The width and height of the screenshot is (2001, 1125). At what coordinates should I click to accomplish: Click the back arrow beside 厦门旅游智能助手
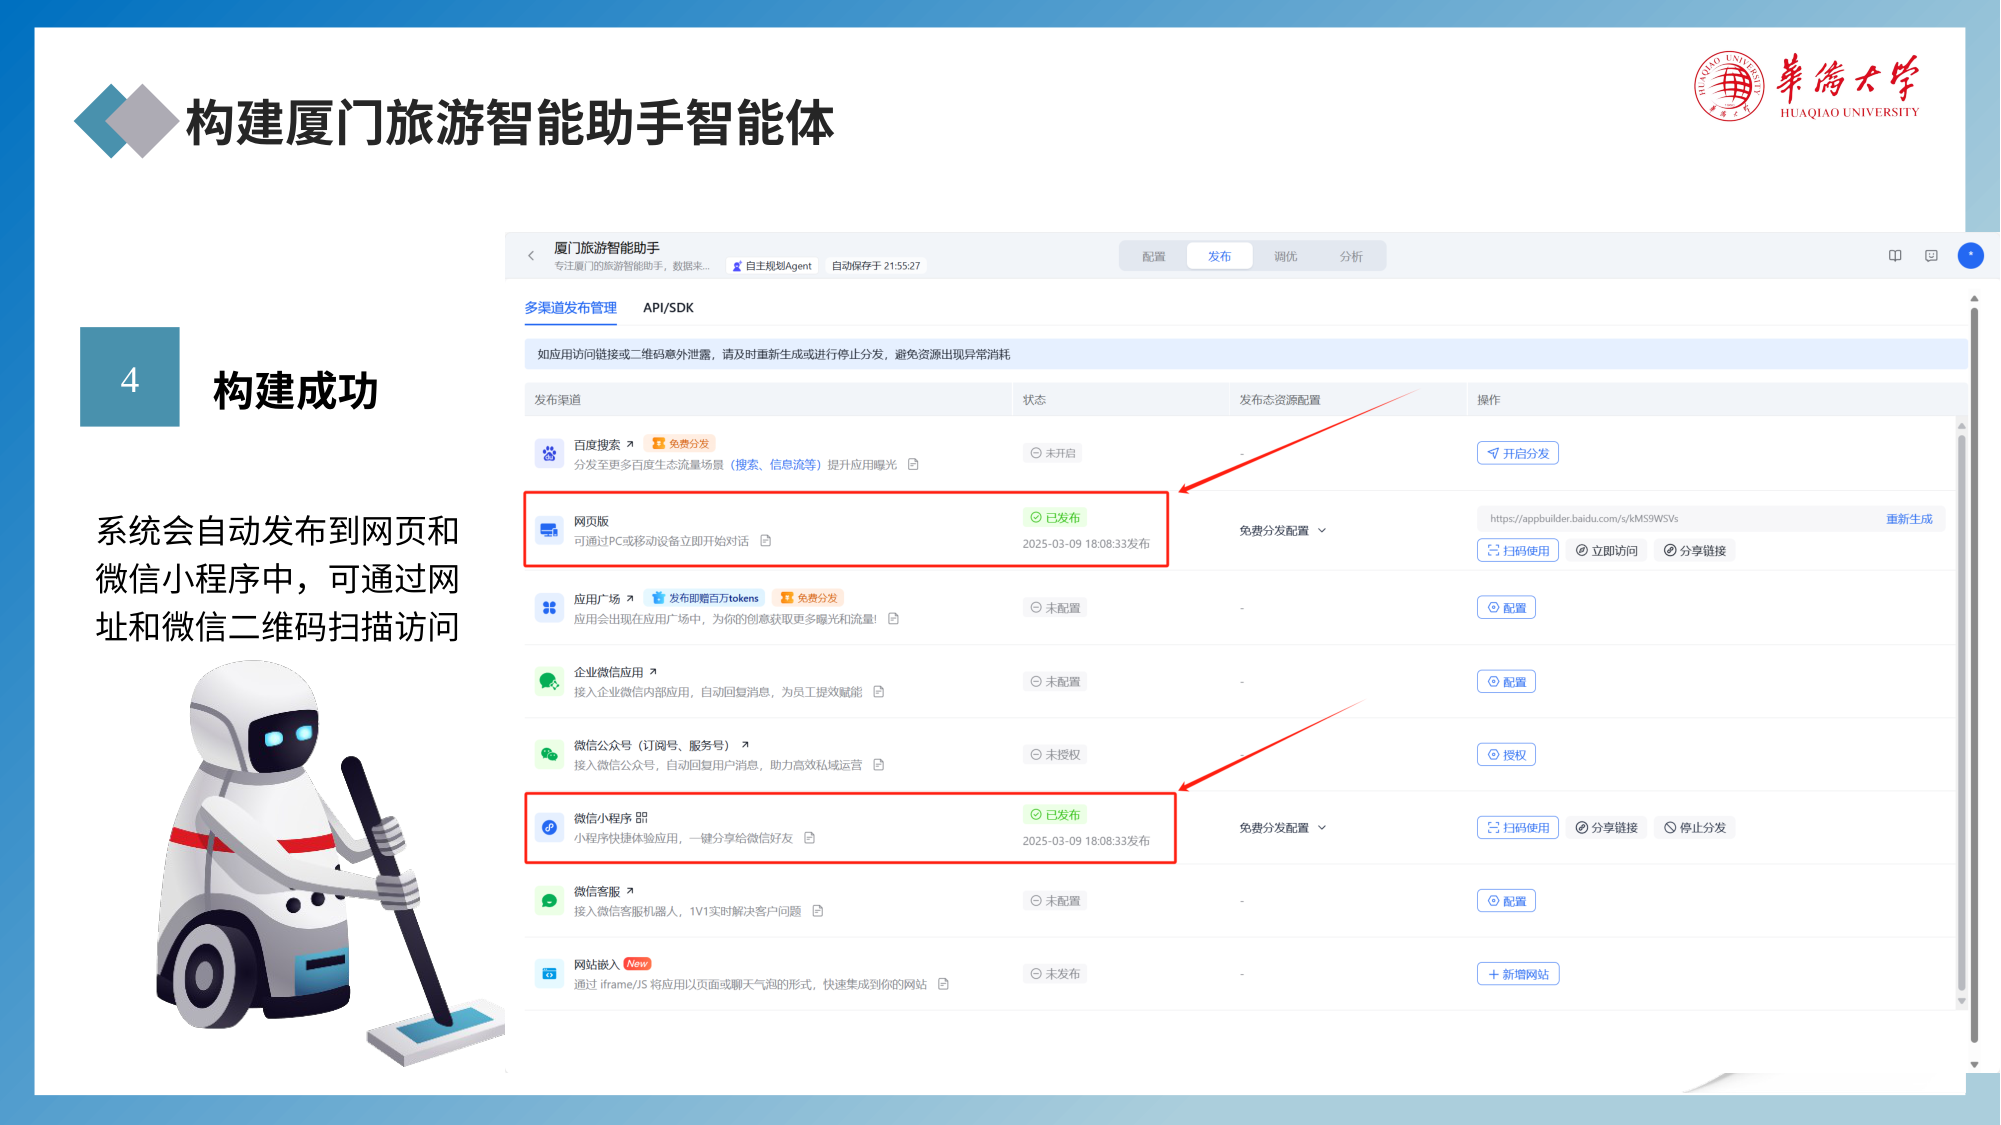pyautogui.click(x=531, y=256)
